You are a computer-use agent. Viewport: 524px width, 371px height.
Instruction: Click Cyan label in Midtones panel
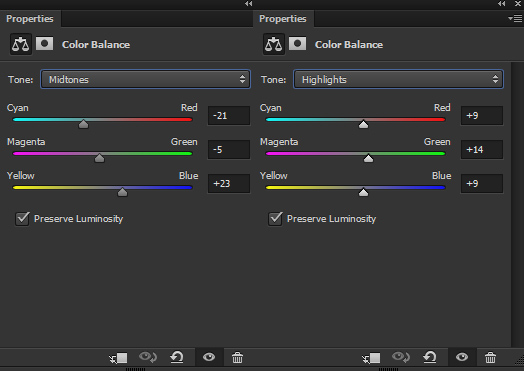click(18, 108)
